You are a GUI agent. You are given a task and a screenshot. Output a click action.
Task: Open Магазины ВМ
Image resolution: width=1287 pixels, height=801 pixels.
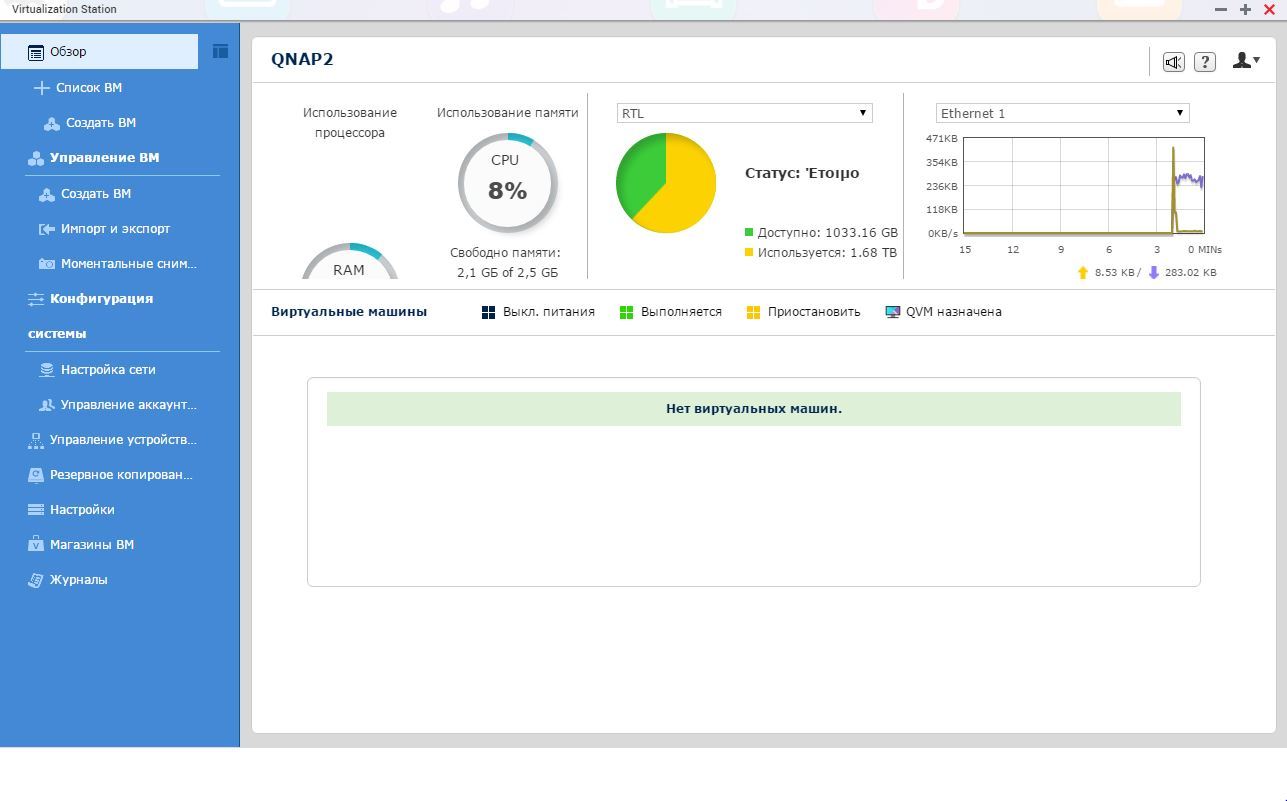pos(92,545)
